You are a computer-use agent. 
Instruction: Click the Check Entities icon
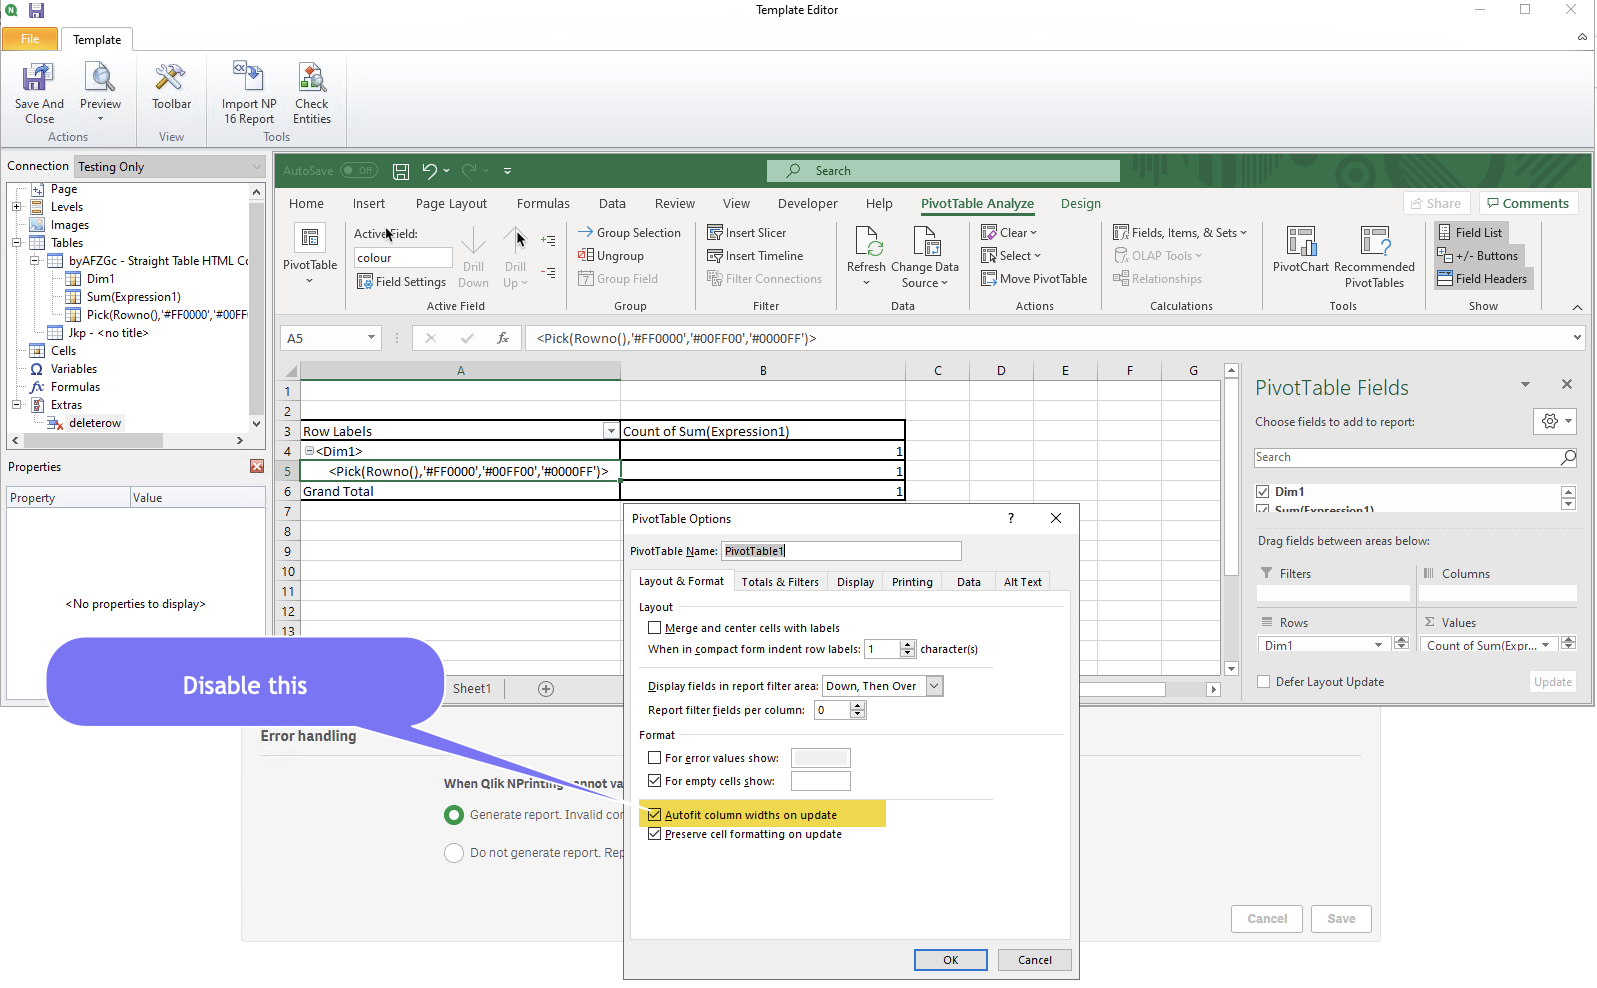click(312, 78)
